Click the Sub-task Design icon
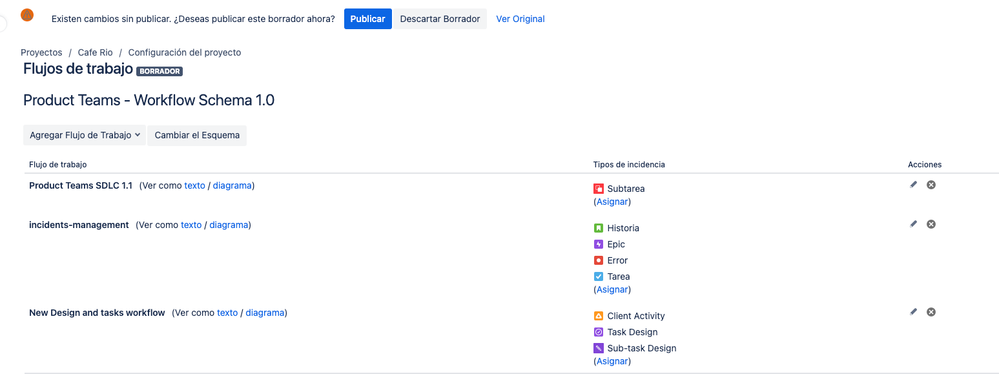Screen dimensions: 999x376 598,348
